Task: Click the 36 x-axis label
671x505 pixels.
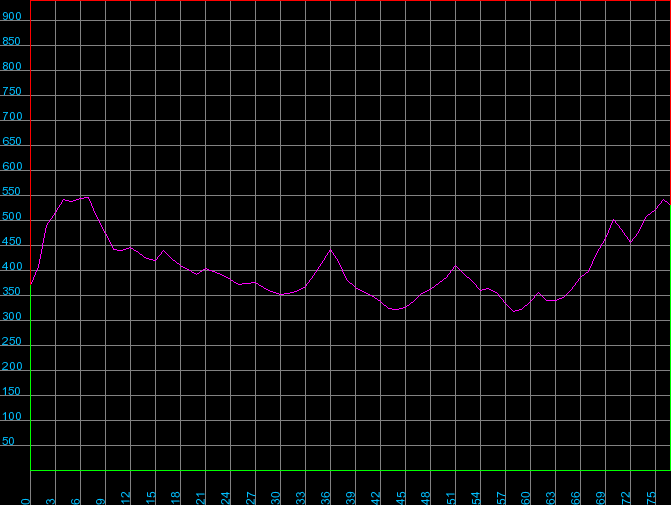Action: pyautogui.click(x=326, y=498)
